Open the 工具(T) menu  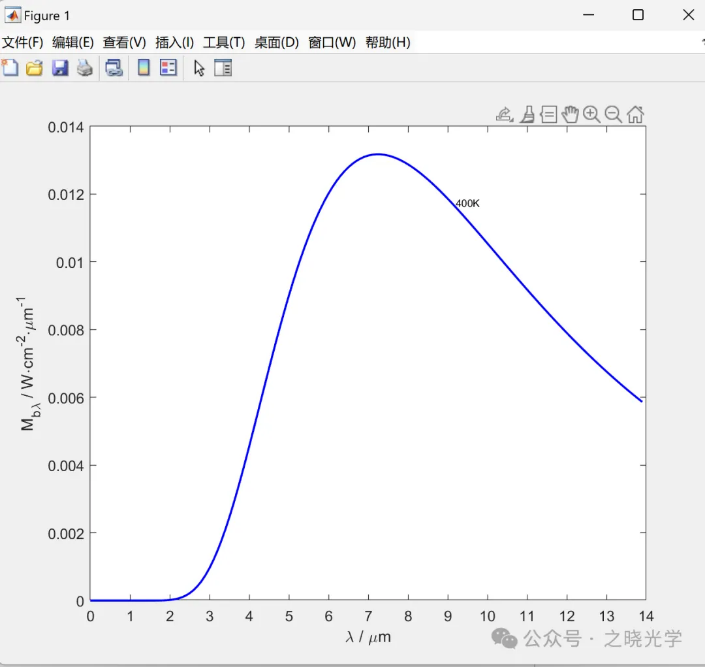click(x=223, y=42)
